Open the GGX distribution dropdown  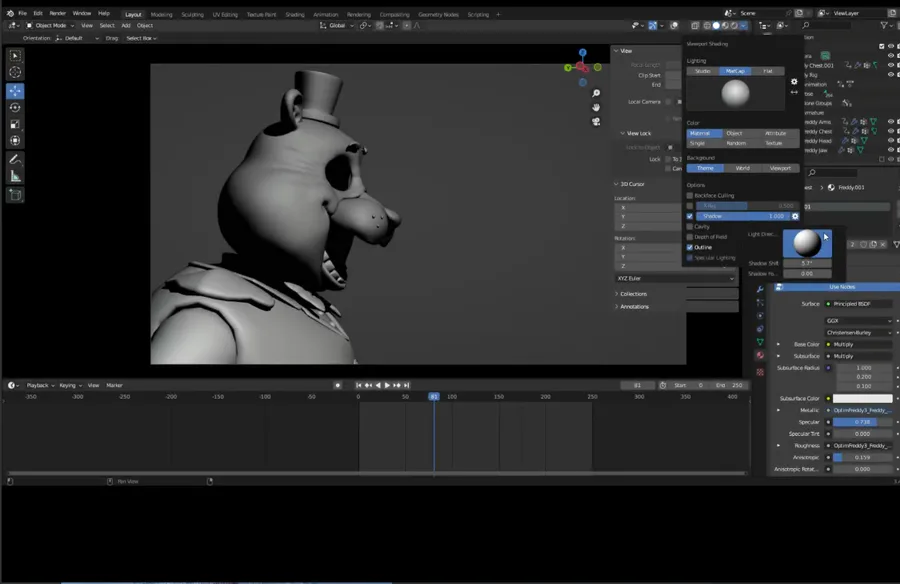[859, 321]
